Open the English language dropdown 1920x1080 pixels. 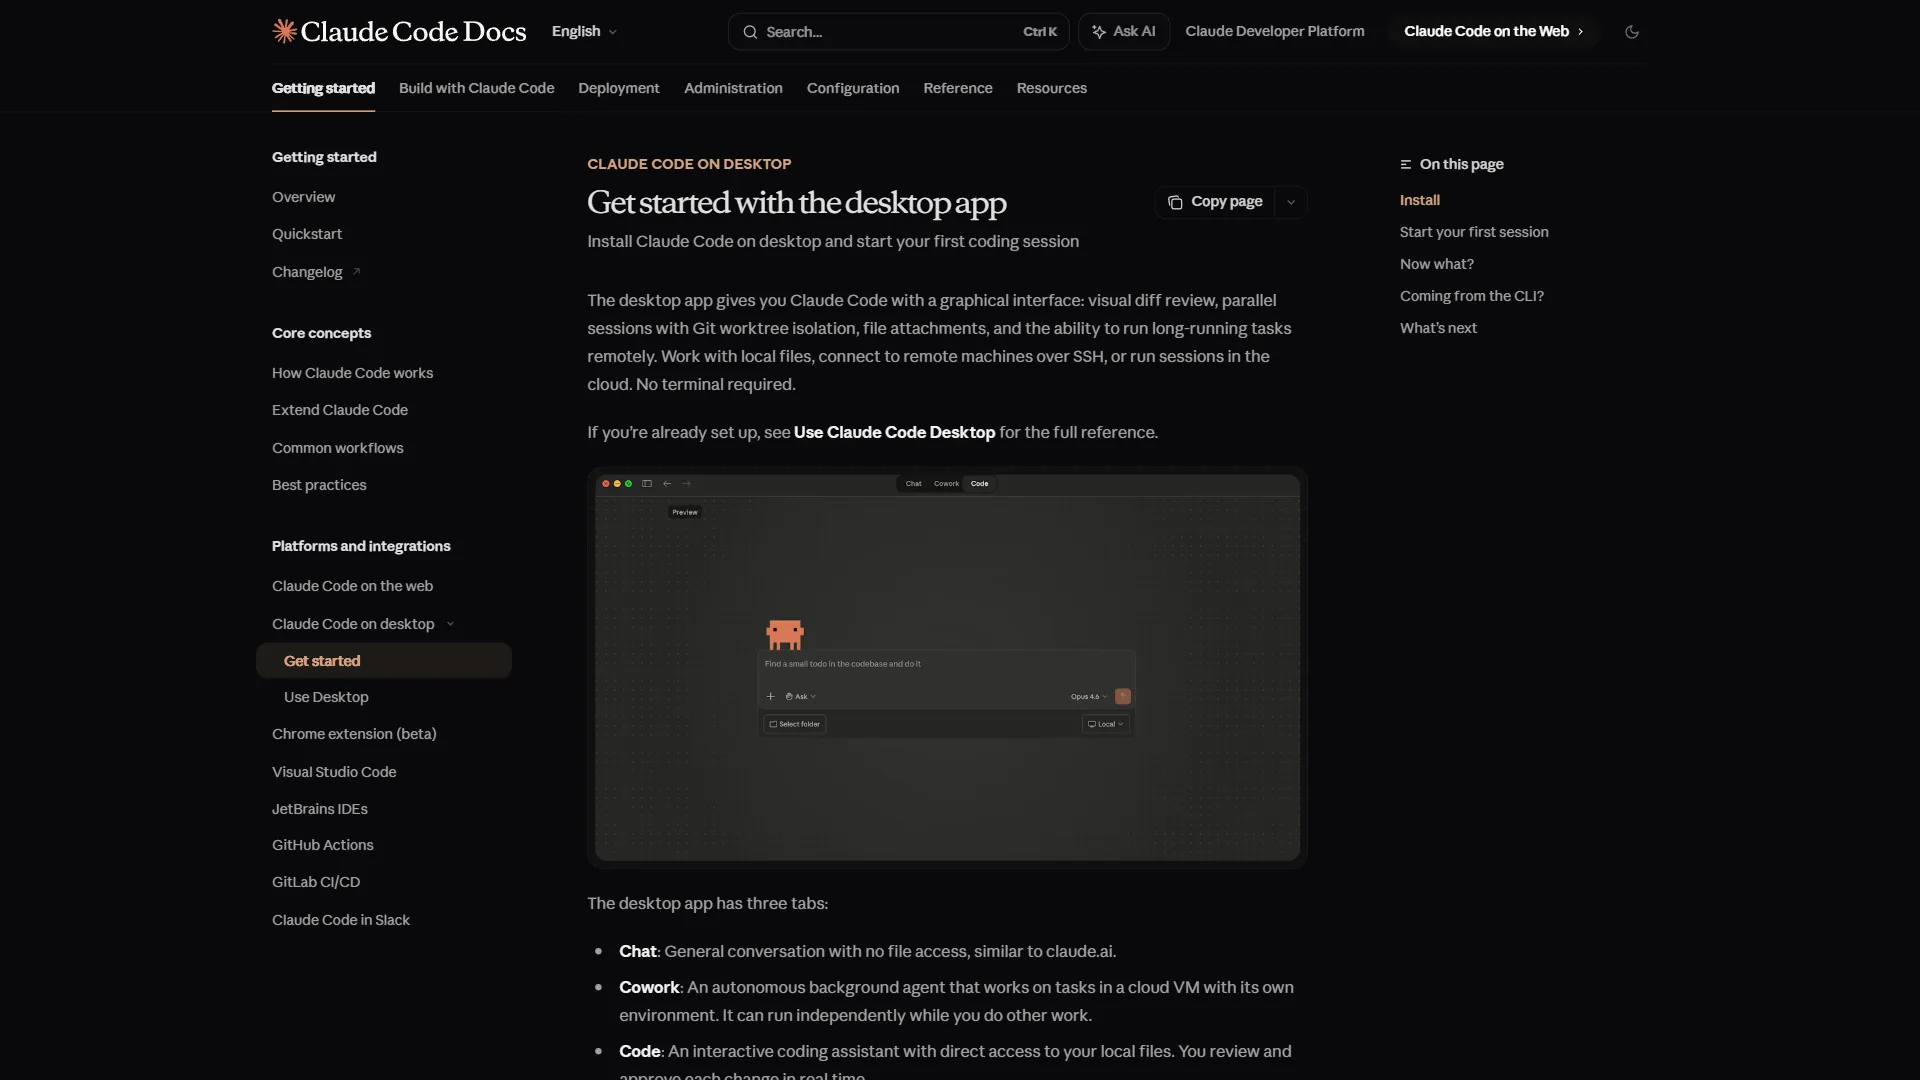tap(584, 31)
